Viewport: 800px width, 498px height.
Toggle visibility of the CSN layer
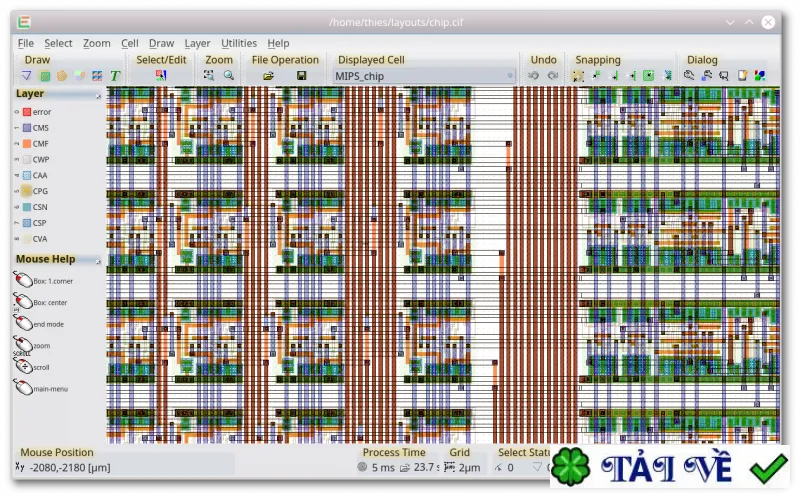tap(36, 207)
